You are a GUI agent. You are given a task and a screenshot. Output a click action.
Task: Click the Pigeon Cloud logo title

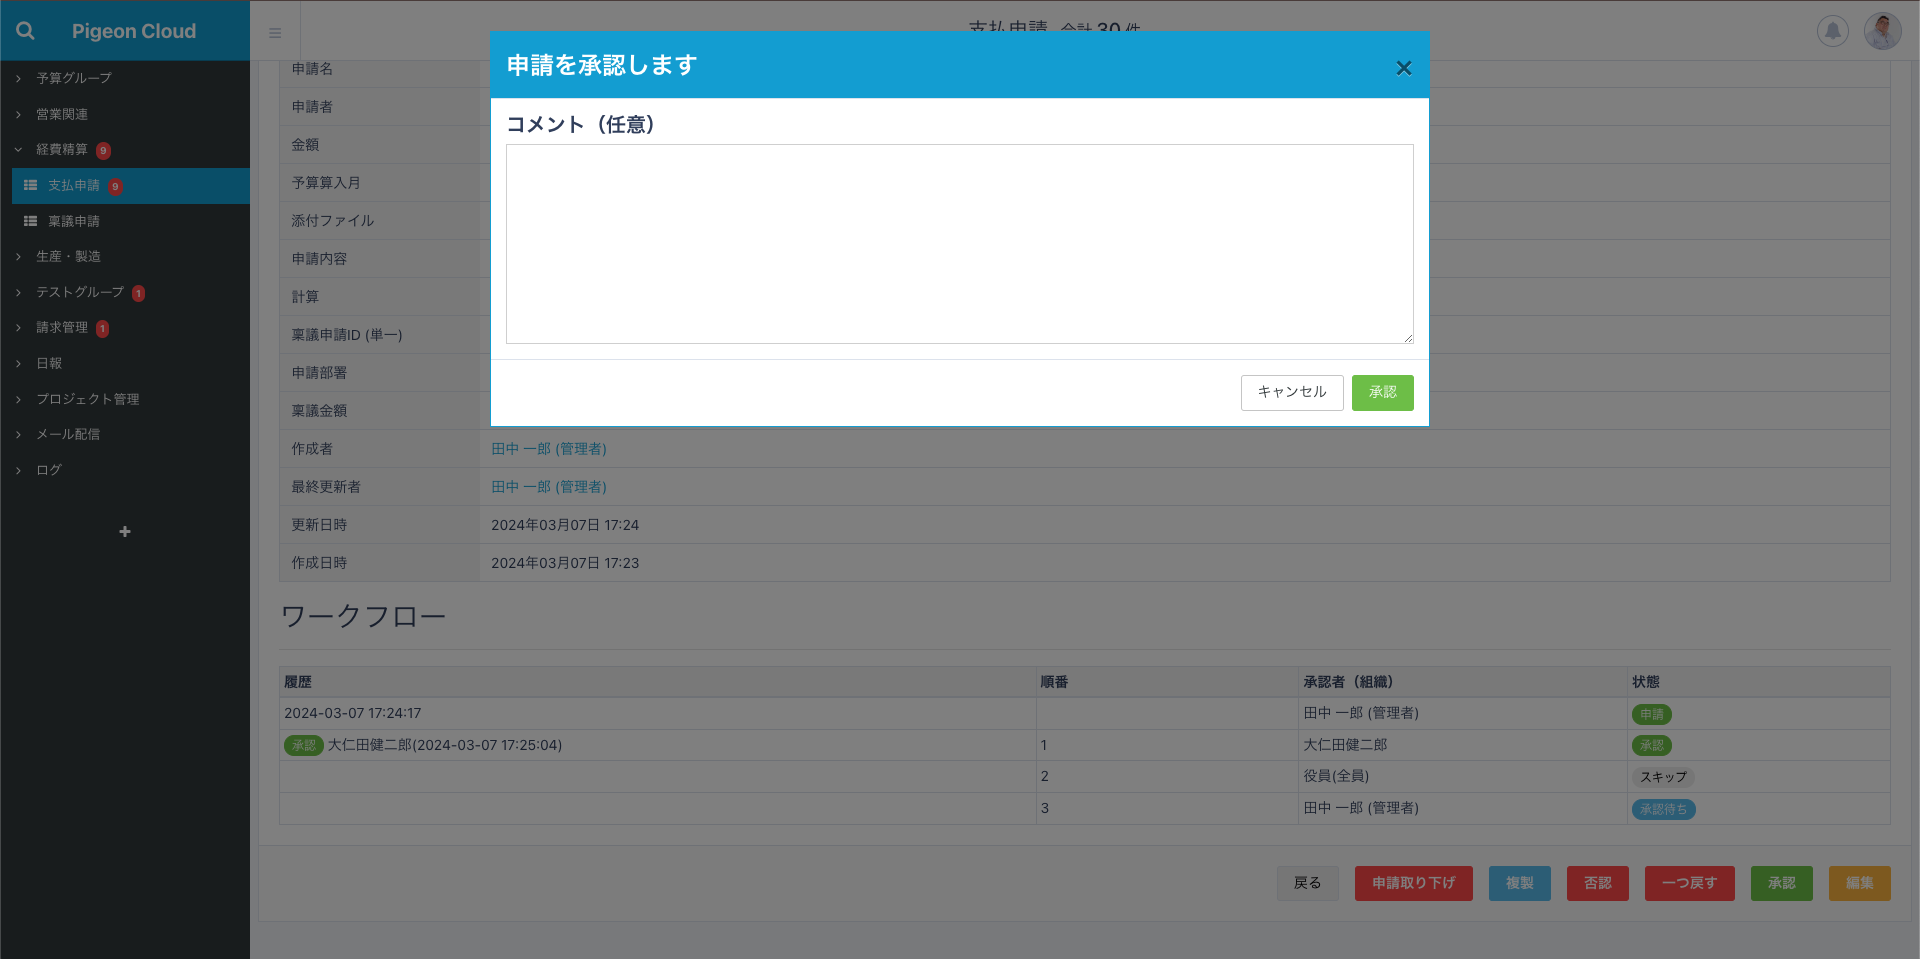(134, 31)
